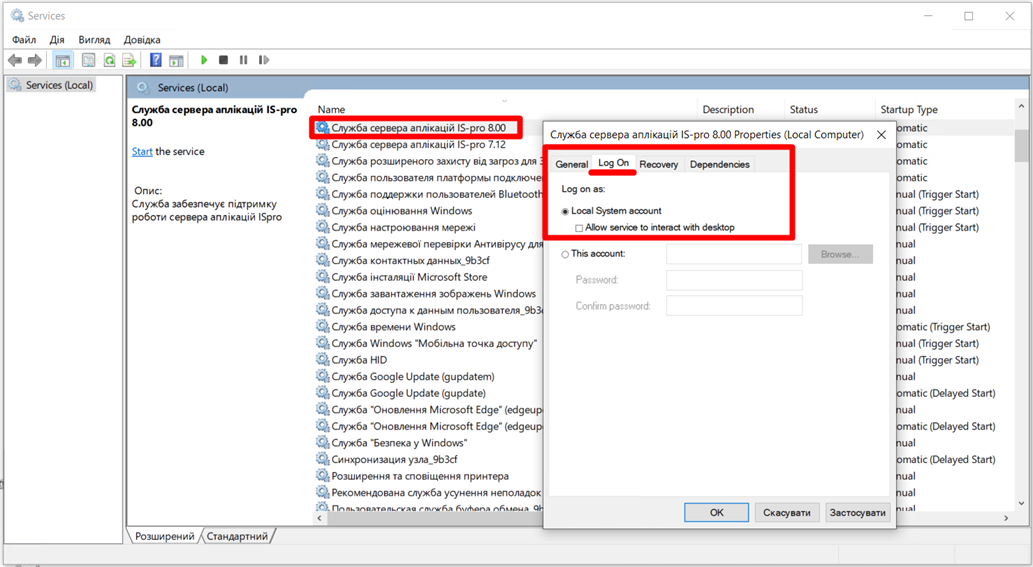Select the This account radio button
1033x567 pixels.
[x=565, y=254]
